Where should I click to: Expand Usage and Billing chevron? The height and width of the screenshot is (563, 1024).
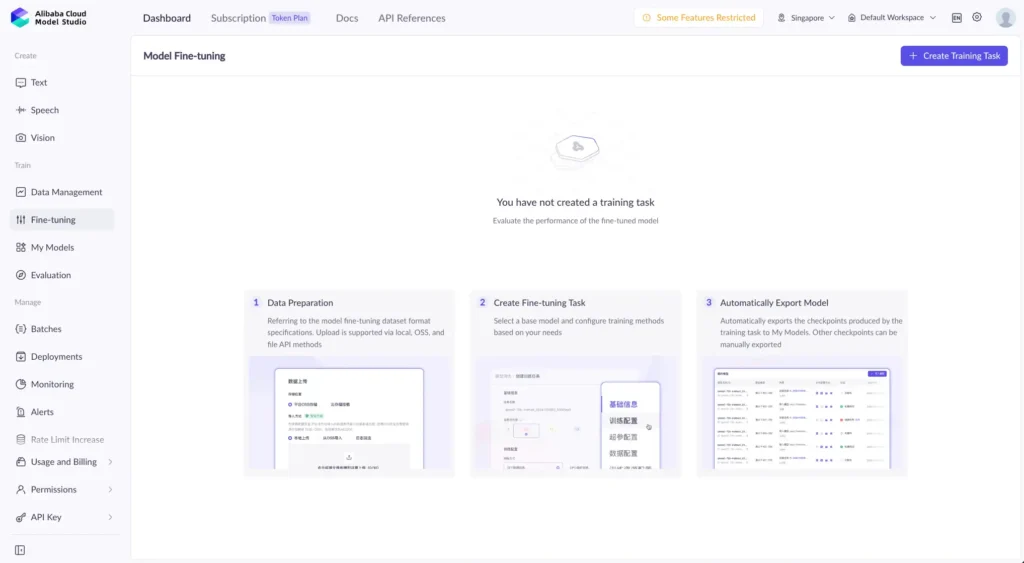click(110, 462)
